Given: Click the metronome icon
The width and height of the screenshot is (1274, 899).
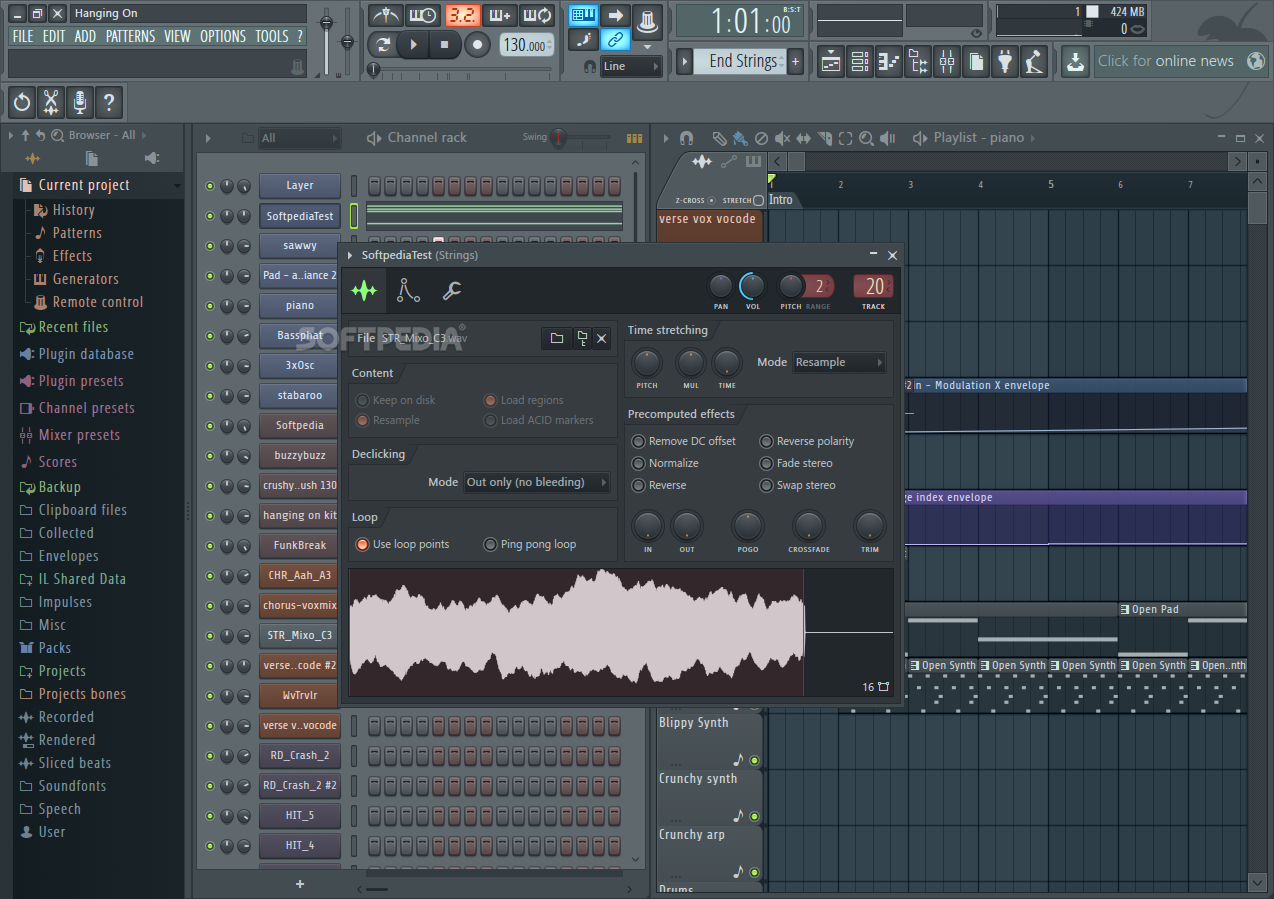Looking at the screenshot, I should (386, 15).
